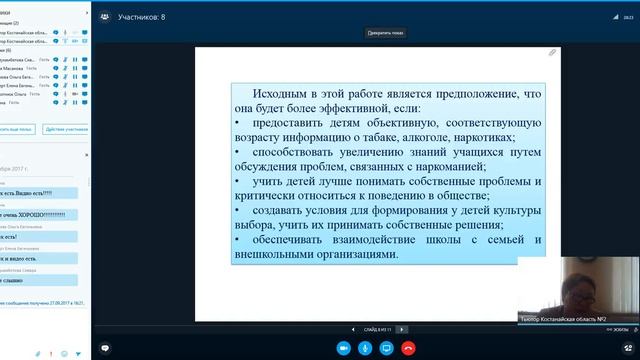The width and height of the screenshot is (640, 360).
Task: Click the Действия участников button
Action: [66, 129]
